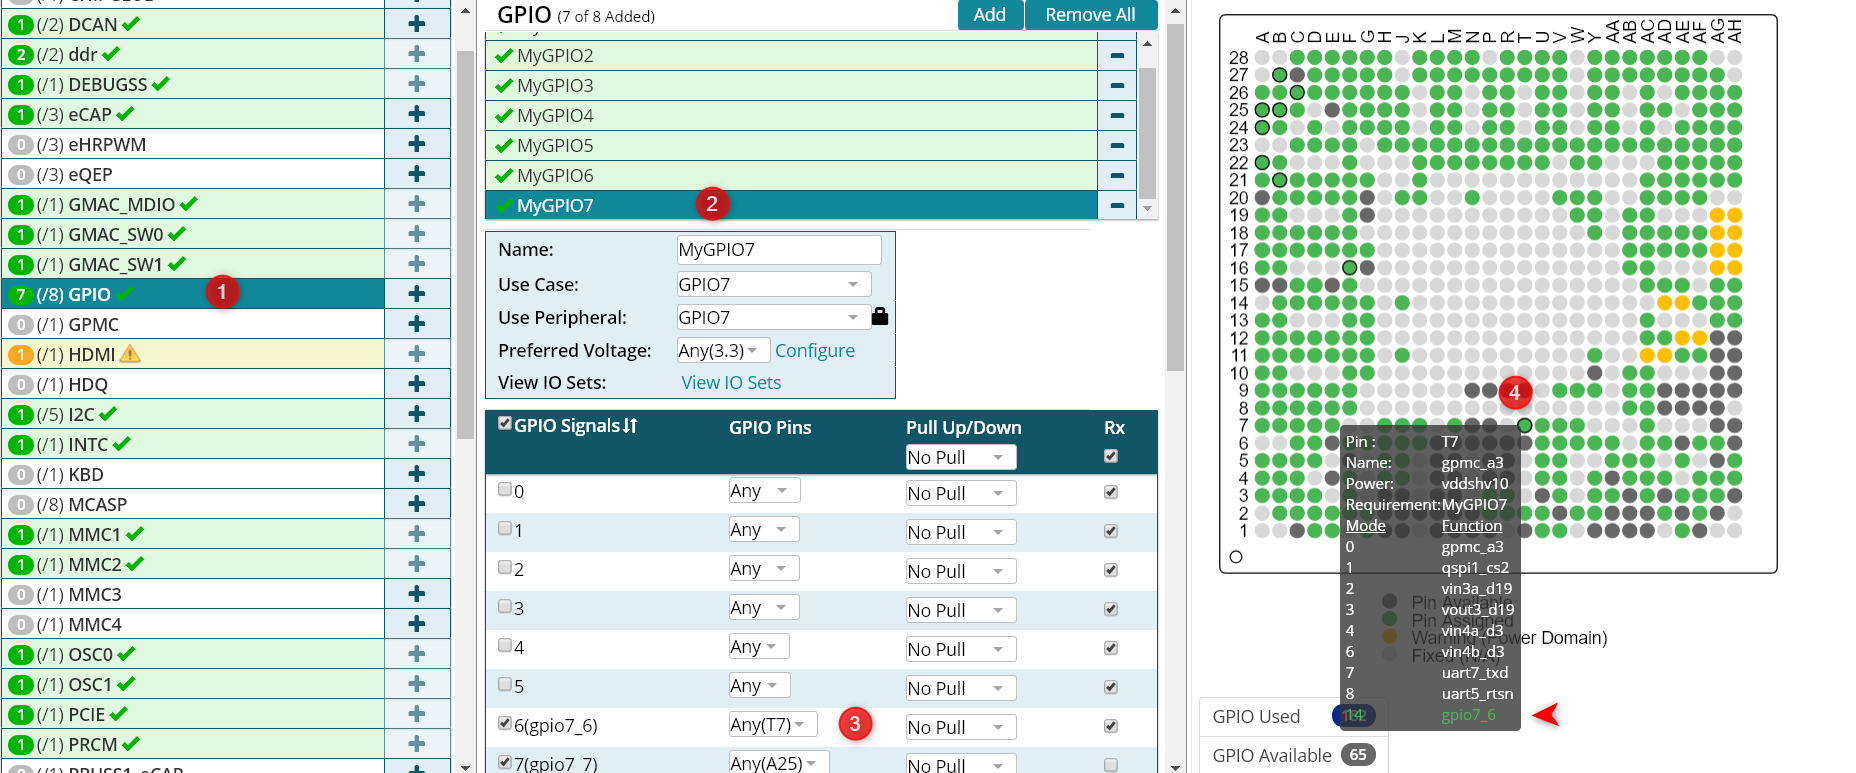This screenshot has width=1856, height=773.
Task: Check the GPIO signal 0 checkbox
Action: click(x=505, y=490)
